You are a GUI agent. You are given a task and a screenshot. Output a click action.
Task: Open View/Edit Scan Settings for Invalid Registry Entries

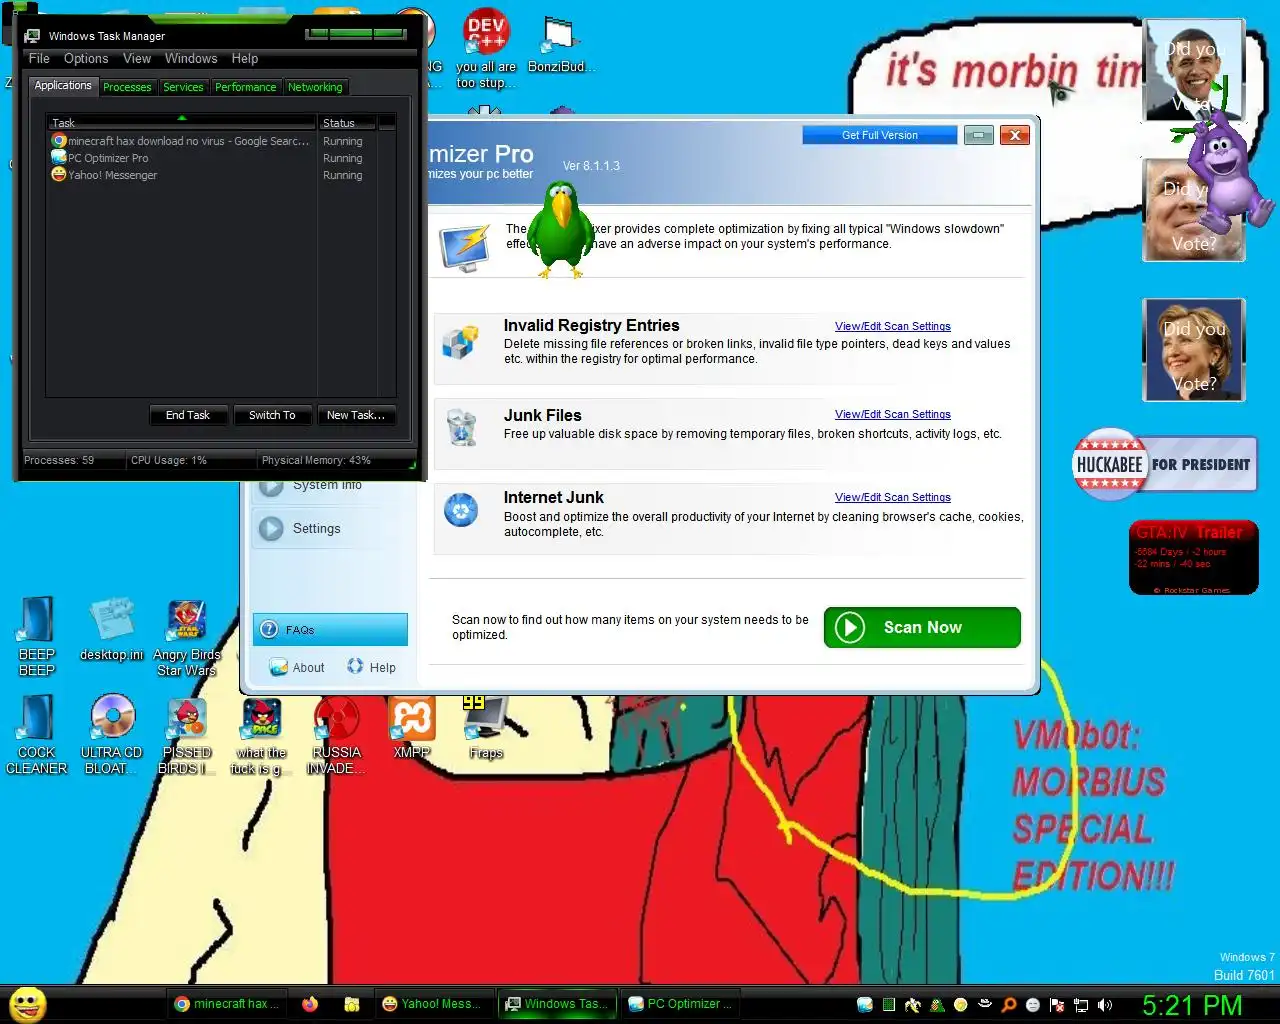click(x=893, y=326)
